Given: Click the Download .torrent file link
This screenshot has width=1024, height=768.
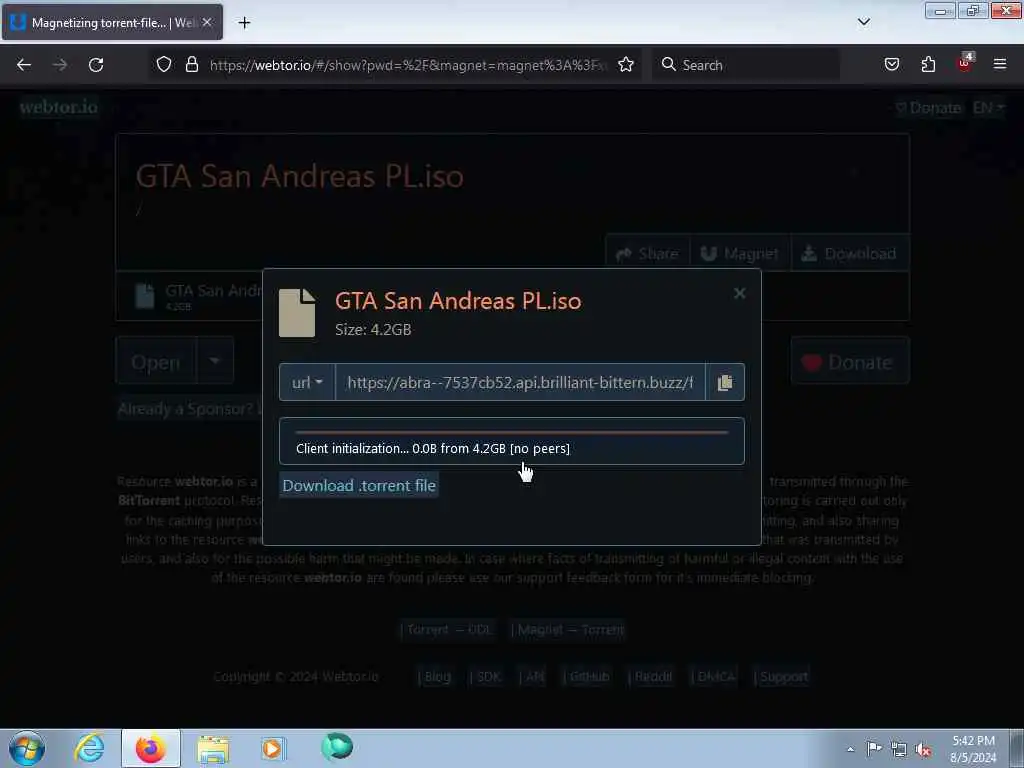Looking at the screenshot, I should coord(359,485).
